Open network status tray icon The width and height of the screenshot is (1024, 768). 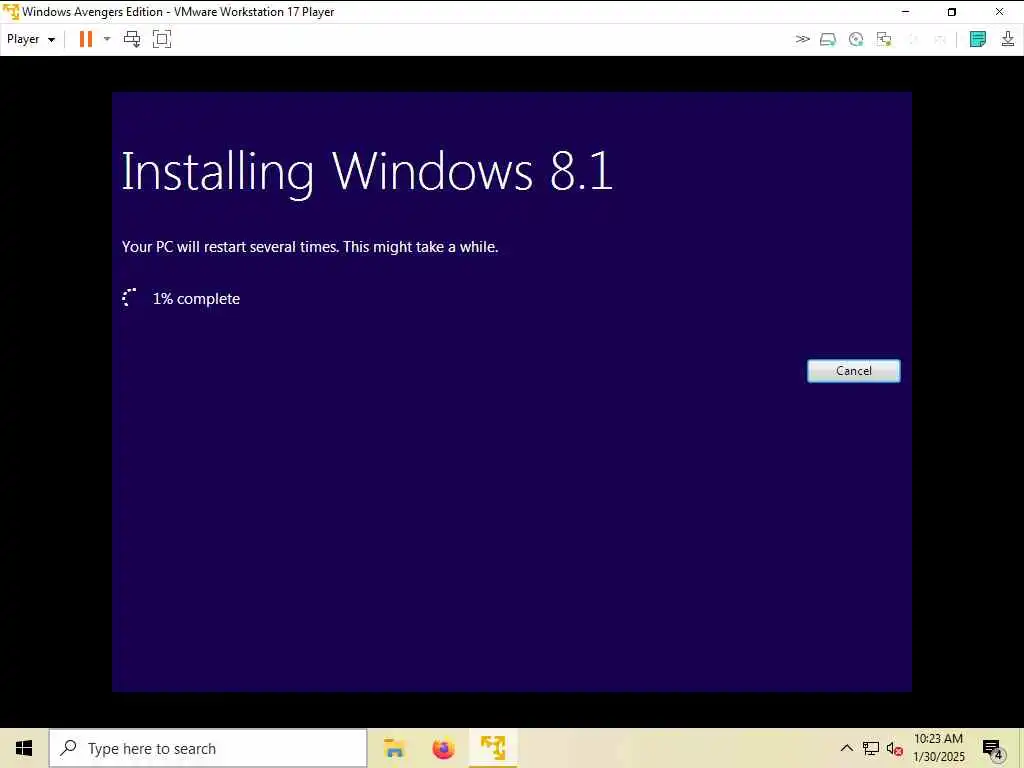coord(871,748)
